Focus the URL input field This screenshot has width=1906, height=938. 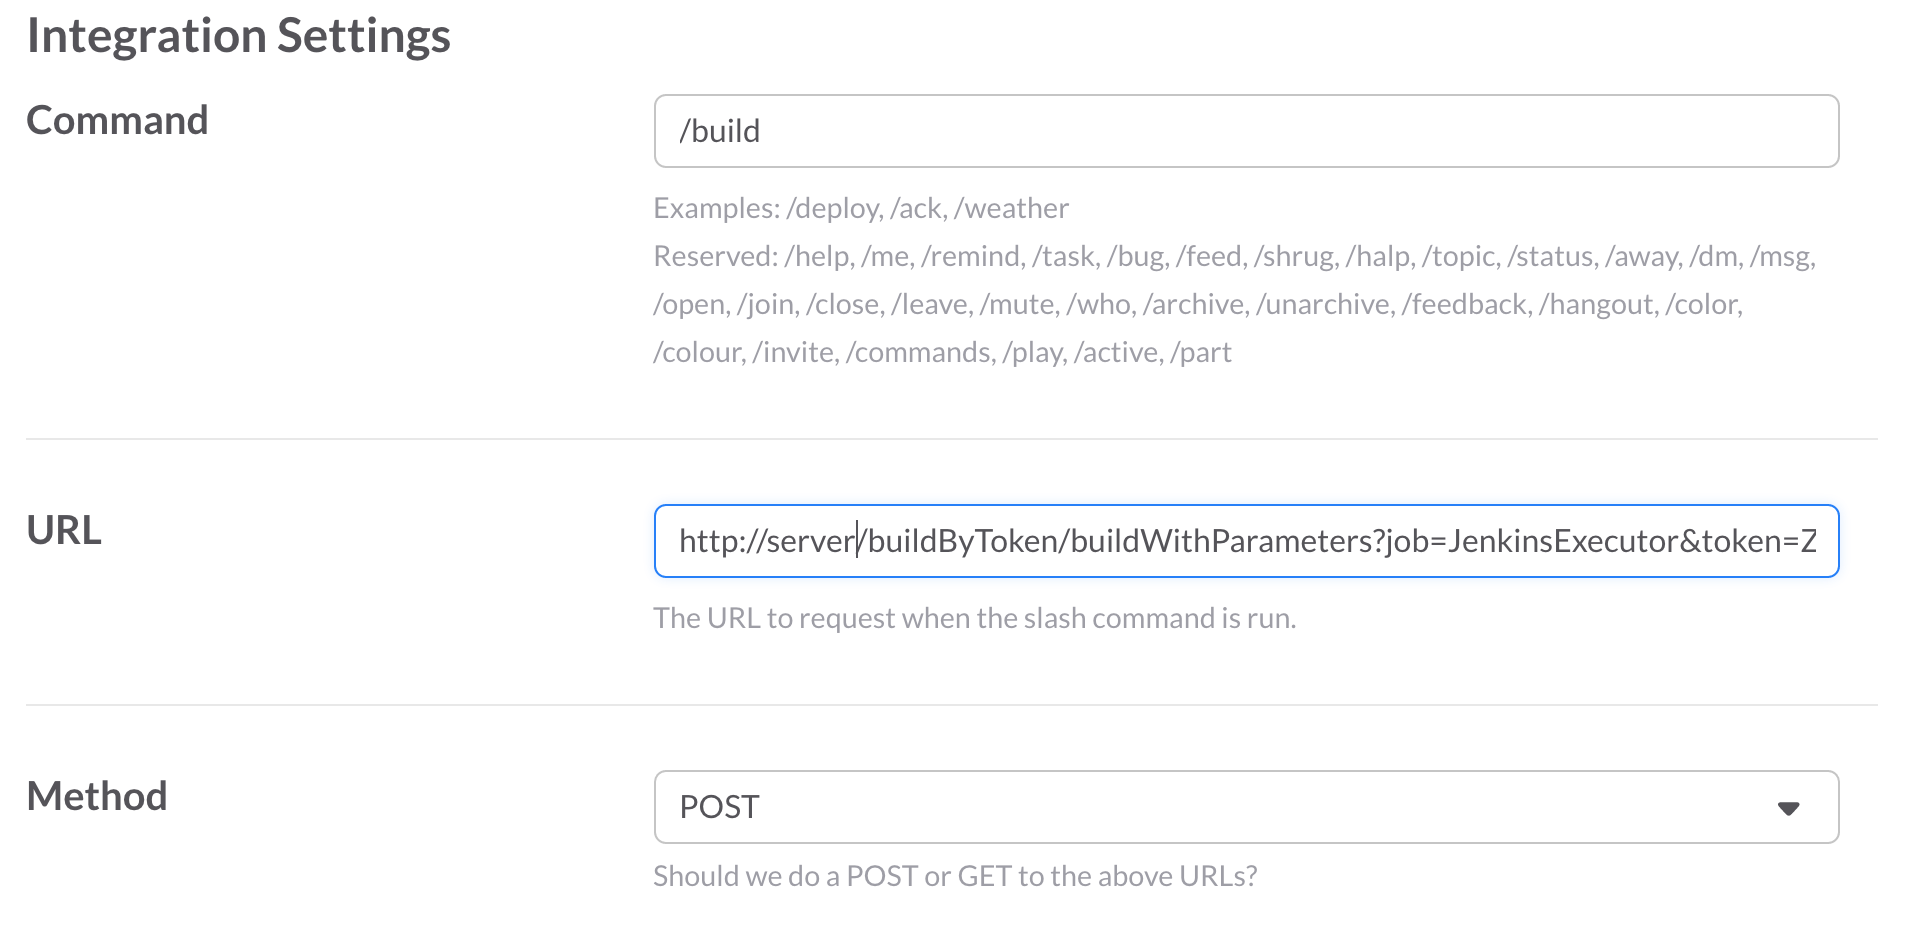point(1245,541)
